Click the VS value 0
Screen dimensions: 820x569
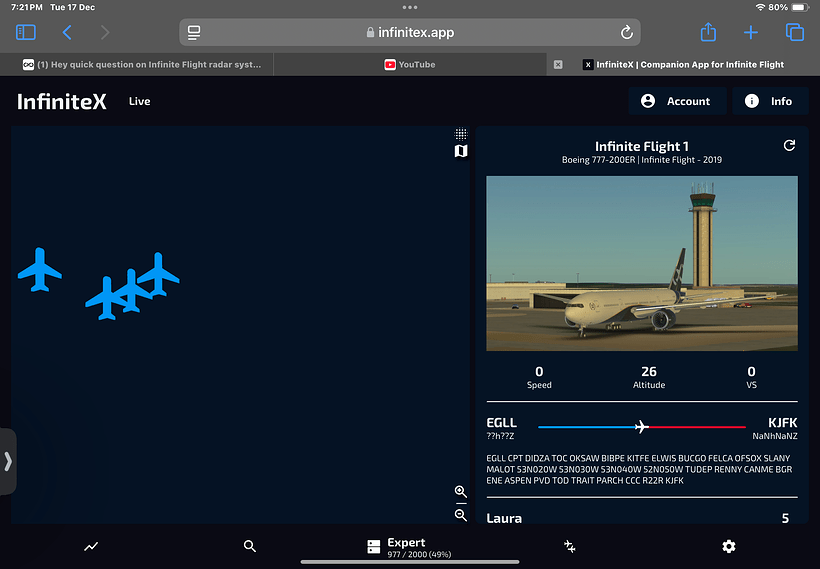[x=751, y=371]
